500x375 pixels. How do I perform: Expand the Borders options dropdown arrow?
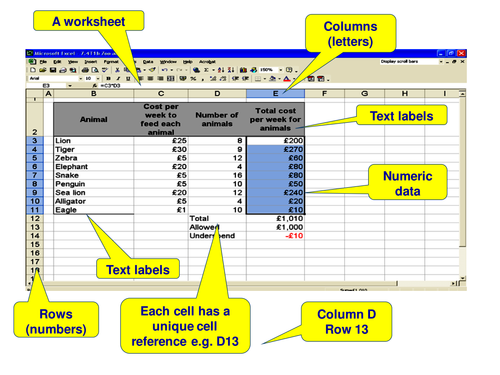265,79
